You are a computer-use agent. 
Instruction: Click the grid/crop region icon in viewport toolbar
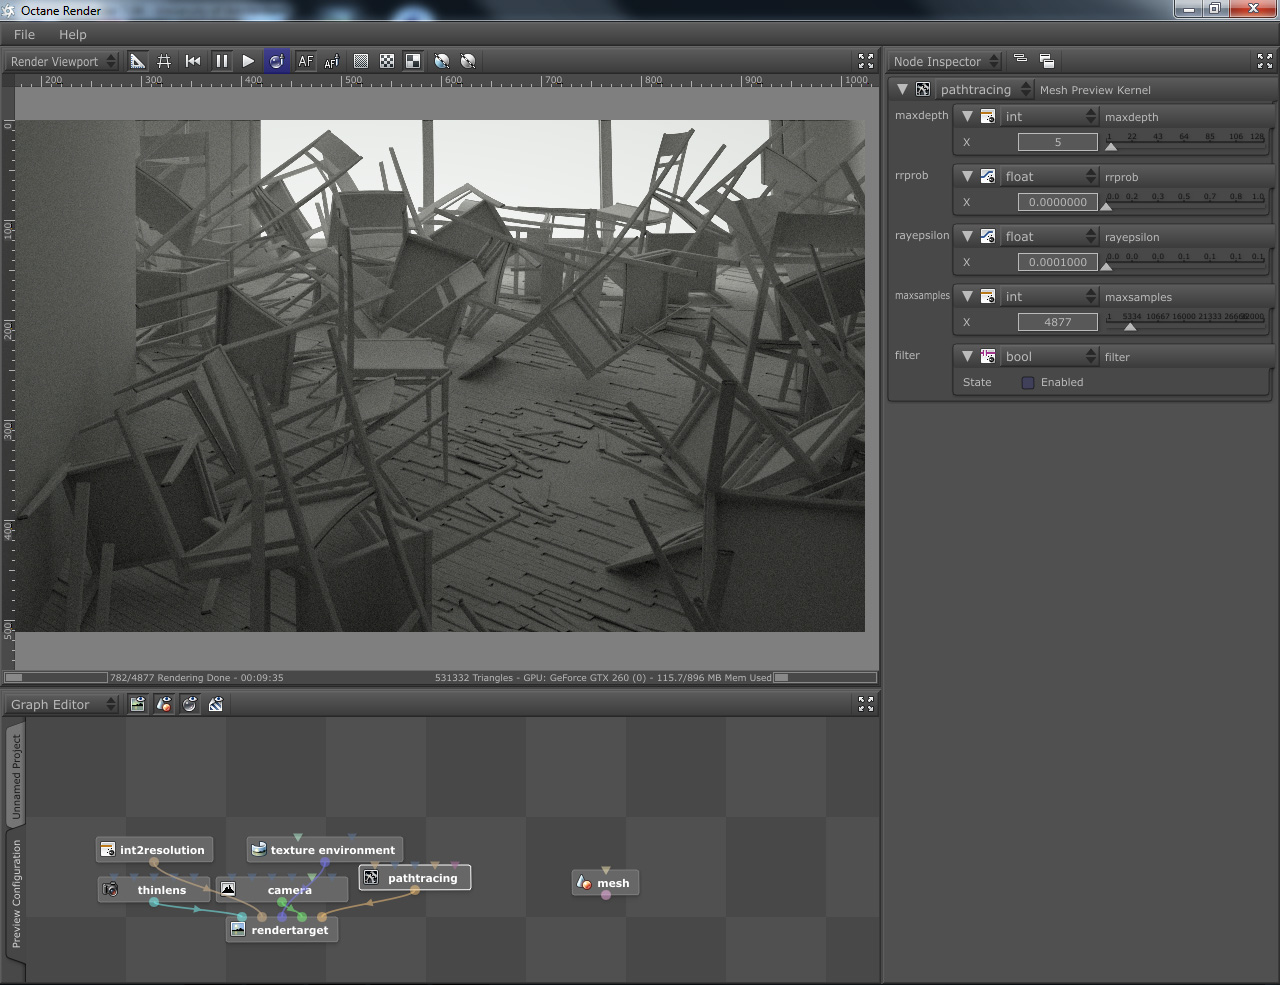point(164,61)
